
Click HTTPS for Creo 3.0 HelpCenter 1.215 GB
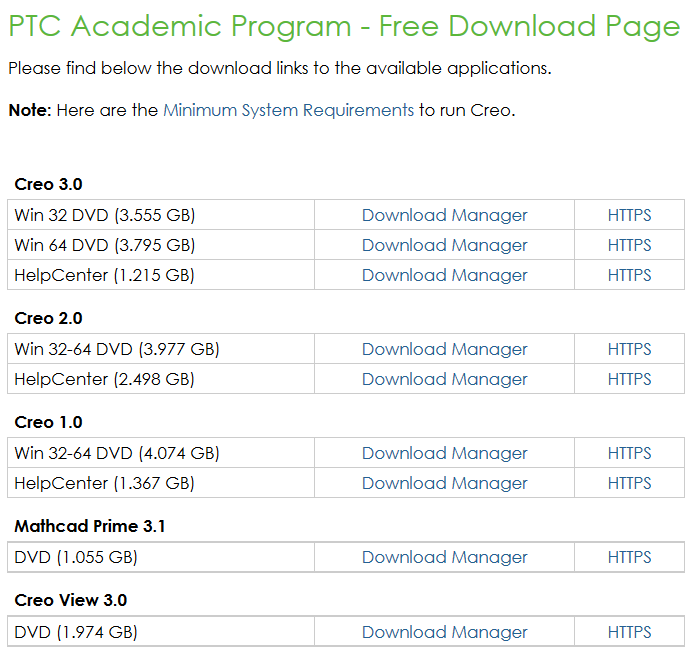point(629,275)
